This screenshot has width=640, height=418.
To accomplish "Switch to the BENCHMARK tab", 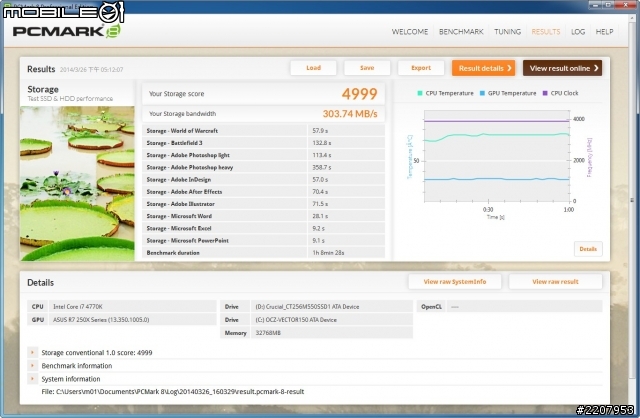I will 461,32.
